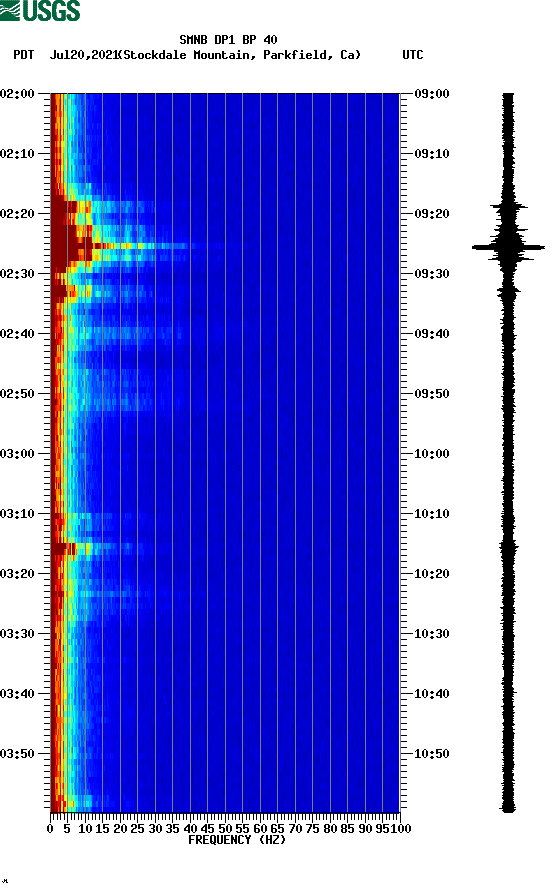Click the '09:30' UTC time label
The height and width of the screenshot is (892, 552).
pos(432,274)
